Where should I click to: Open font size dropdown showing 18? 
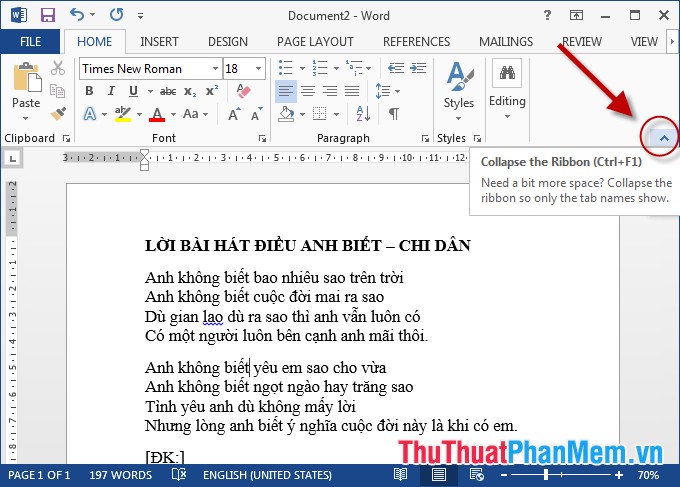click(x=258, y=69)
